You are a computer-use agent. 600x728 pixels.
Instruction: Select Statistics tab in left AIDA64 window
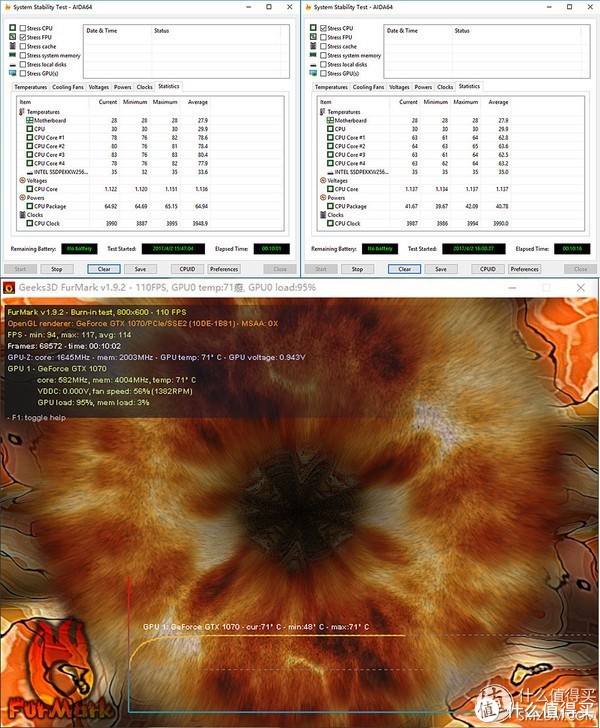[169, 86]
